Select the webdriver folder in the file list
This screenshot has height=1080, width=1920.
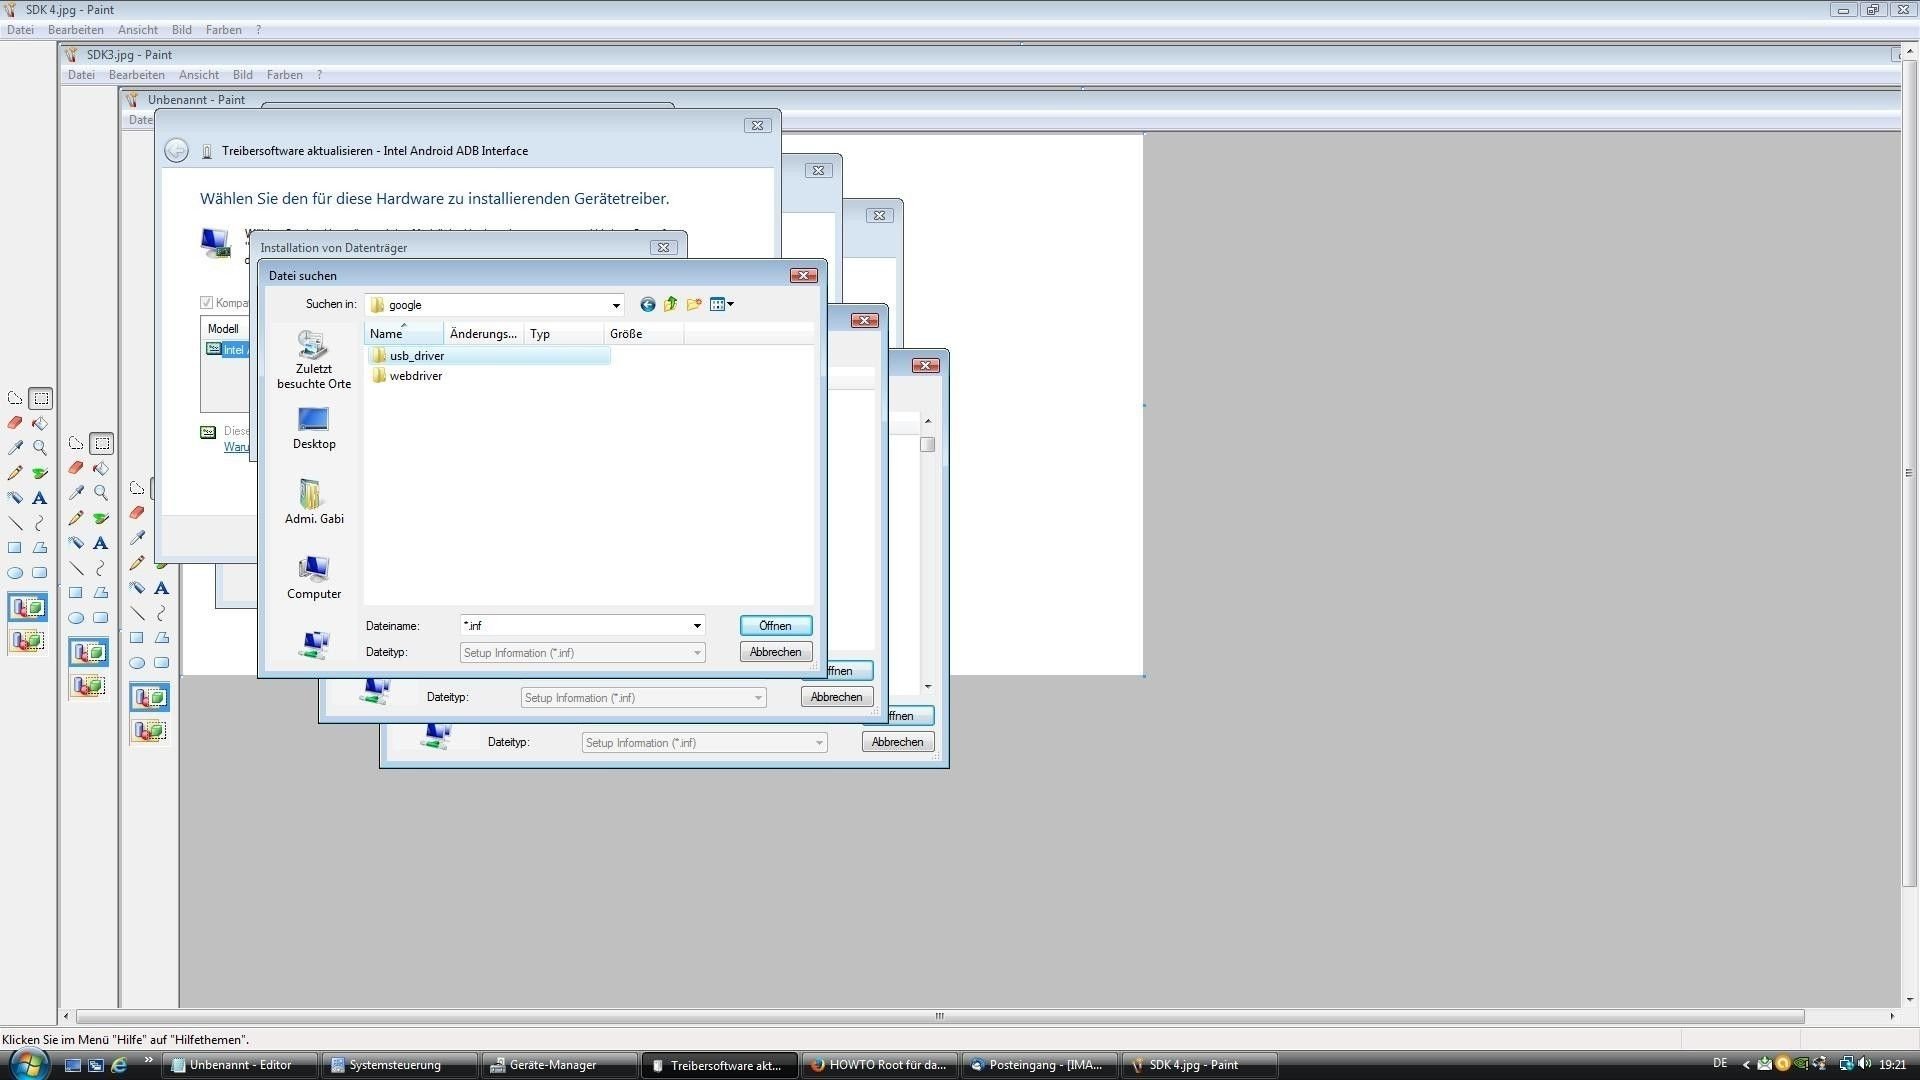point(406,376)
